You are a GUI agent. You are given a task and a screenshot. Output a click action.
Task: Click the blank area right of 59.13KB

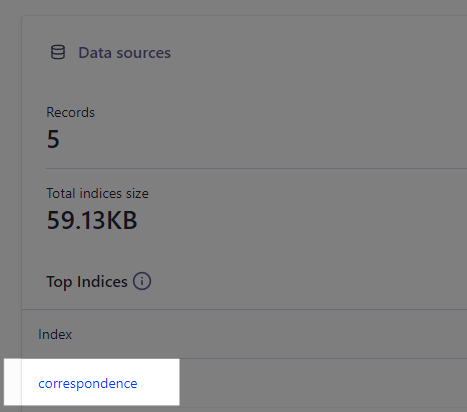pyautogui.click(x=300, y=220)
